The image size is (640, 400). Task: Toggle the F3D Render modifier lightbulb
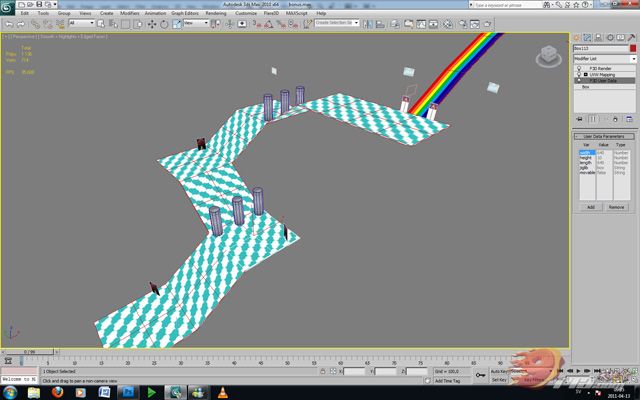pyautogui.click(x=579, y=68)
